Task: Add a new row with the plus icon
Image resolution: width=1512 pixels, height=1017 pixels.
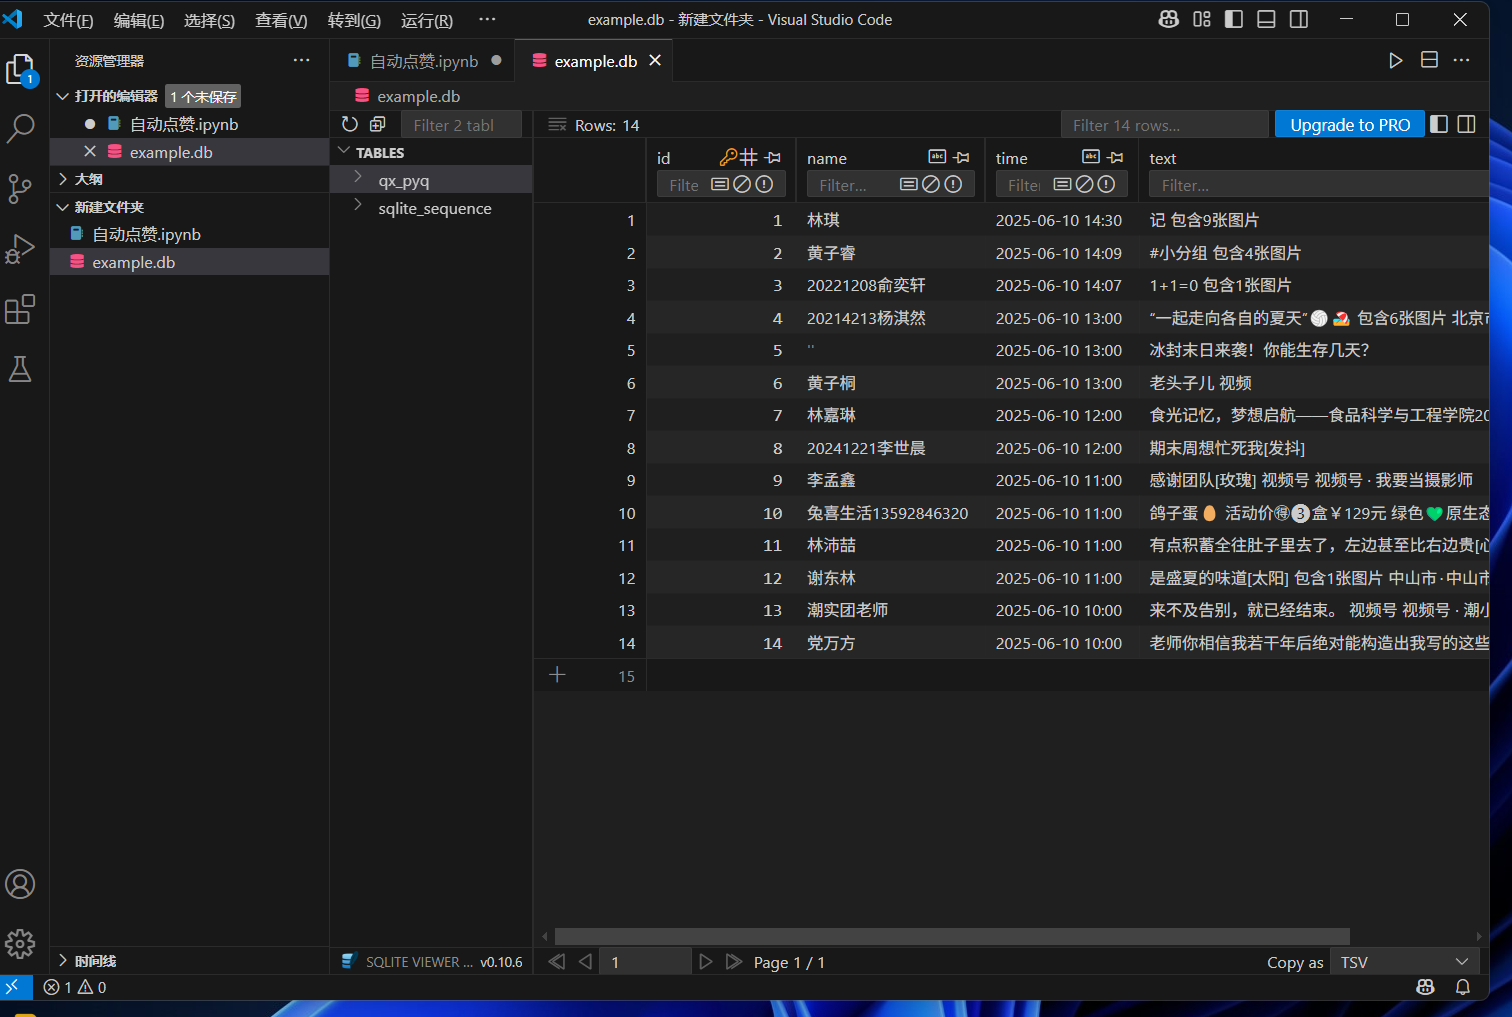Action: [x=558, y=675]
